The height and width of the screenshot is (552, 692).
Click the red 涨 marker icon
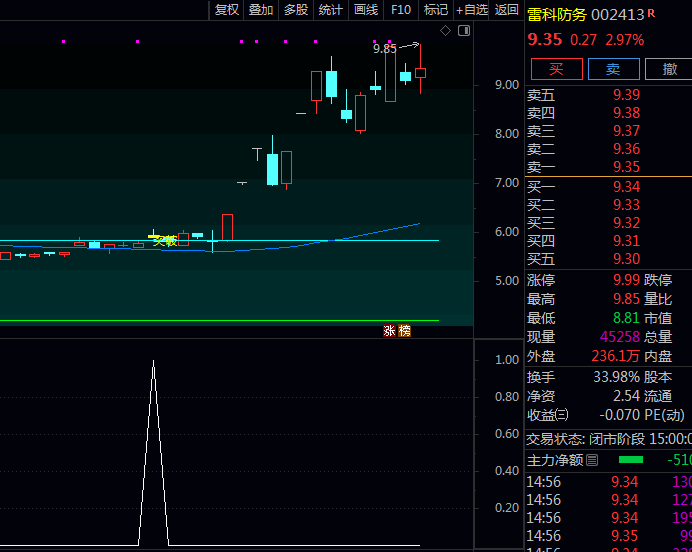point(389,331)
